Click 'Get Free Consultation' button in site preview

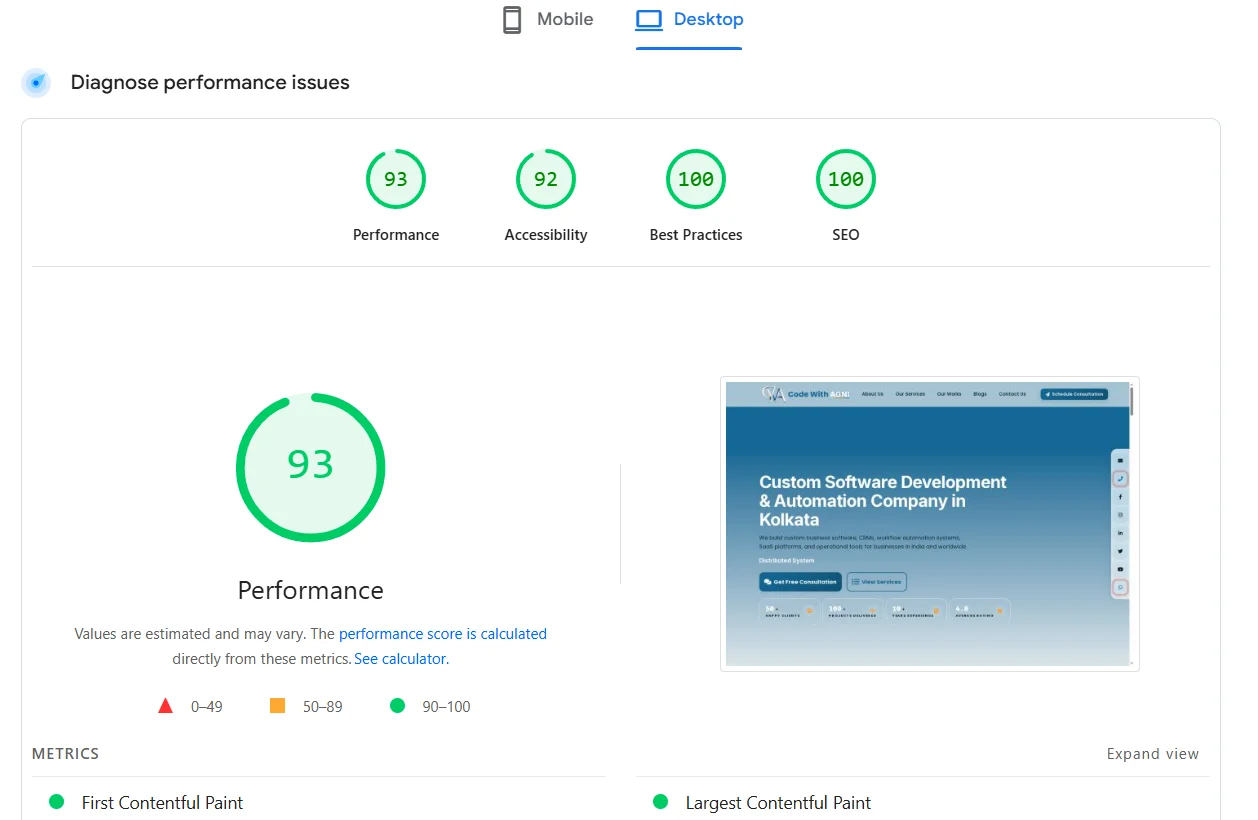800,581
